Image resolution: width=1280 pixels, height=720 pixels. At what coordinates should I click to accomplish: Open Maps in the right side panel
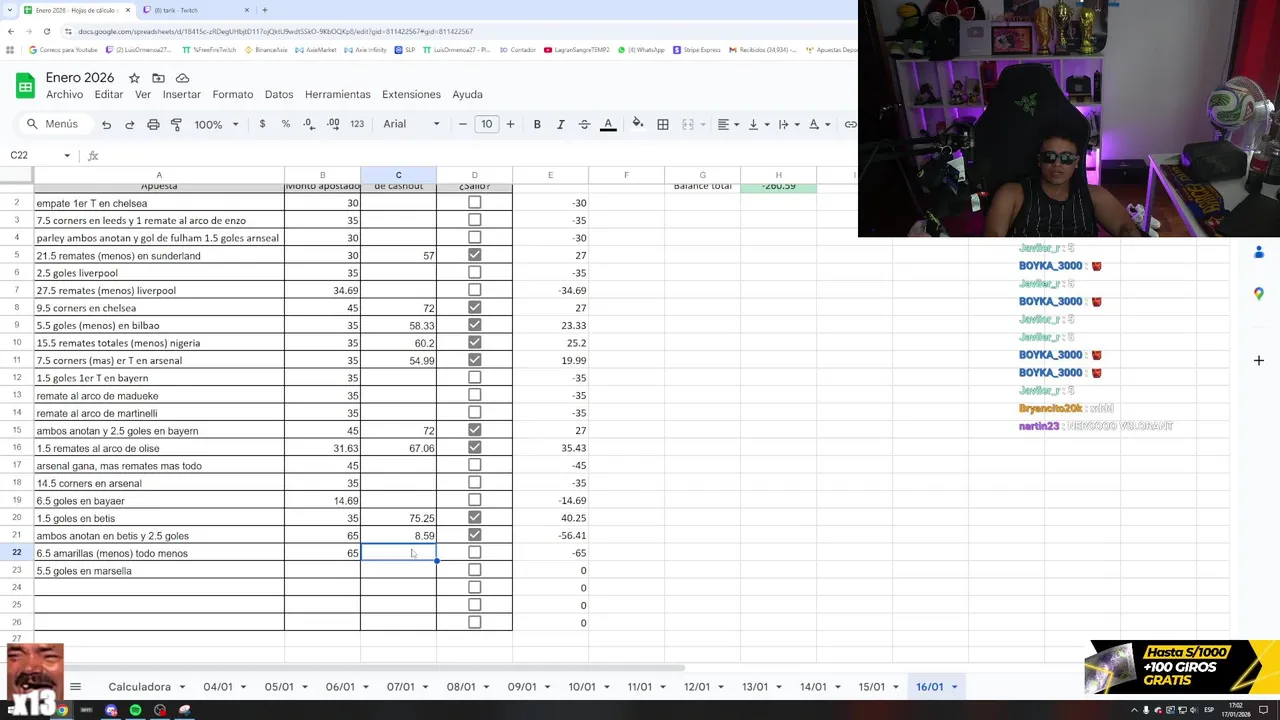click(x=1259, y=293)
